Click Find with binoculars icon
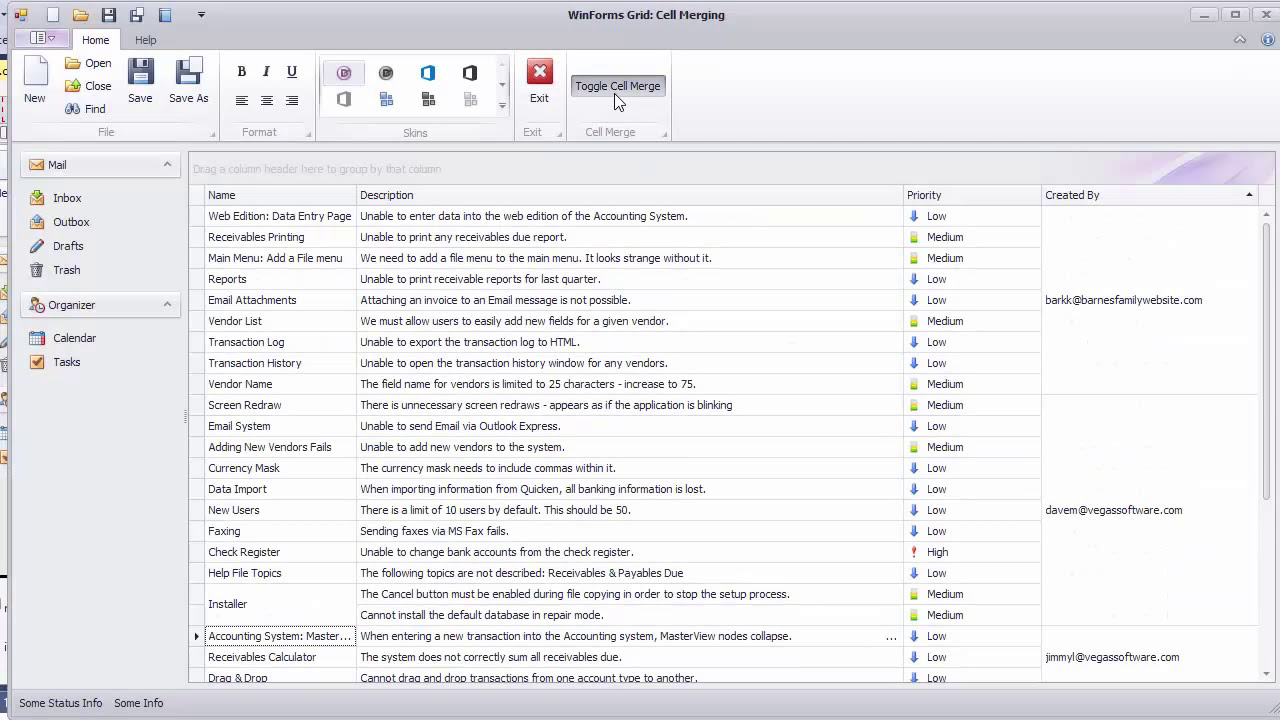Viewport: 1280px width, 720px height. pos(85,109)
